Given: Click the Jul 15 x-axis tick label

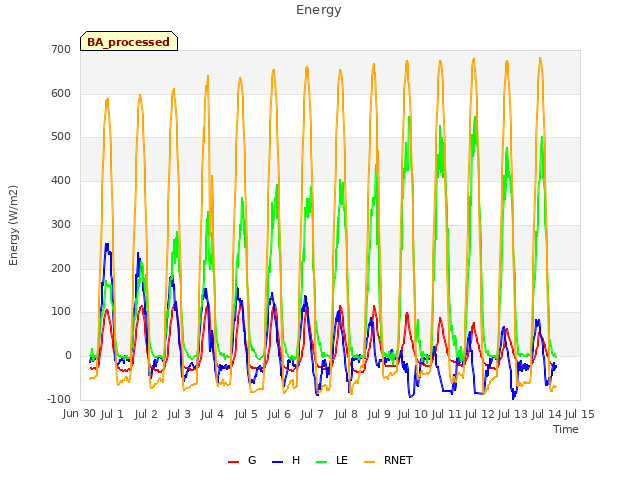Looking at the screenshot, I should [x=580, y=414].
